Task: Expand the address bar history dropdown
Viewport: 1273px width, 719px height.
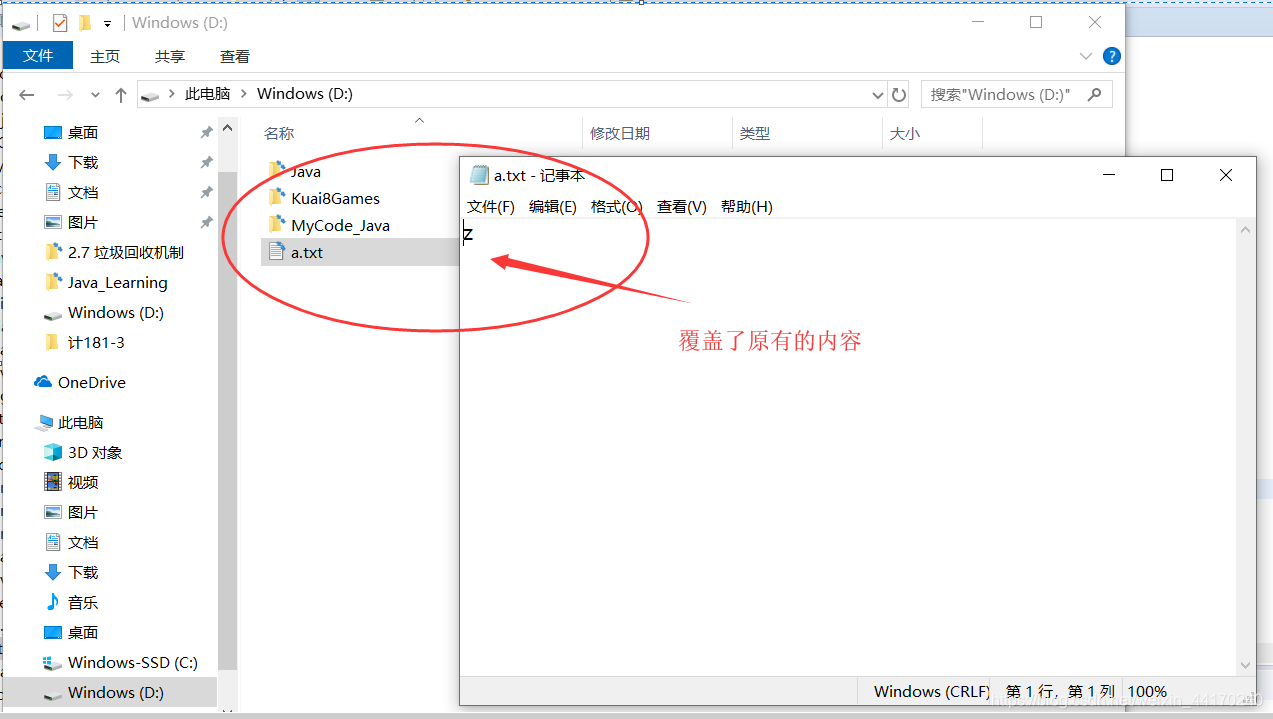Action: [878, 95]
